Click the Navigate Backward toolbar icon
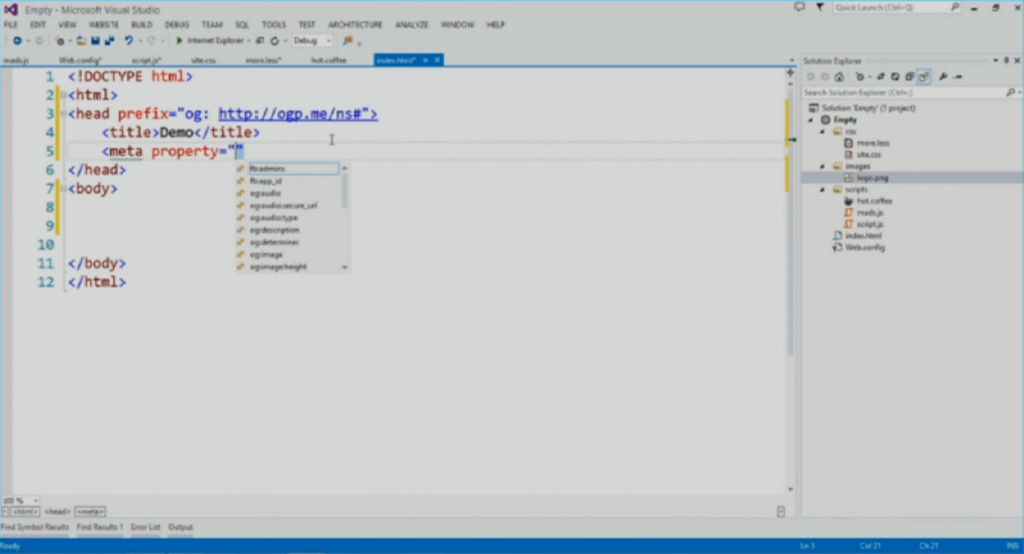 click(17, 41)
